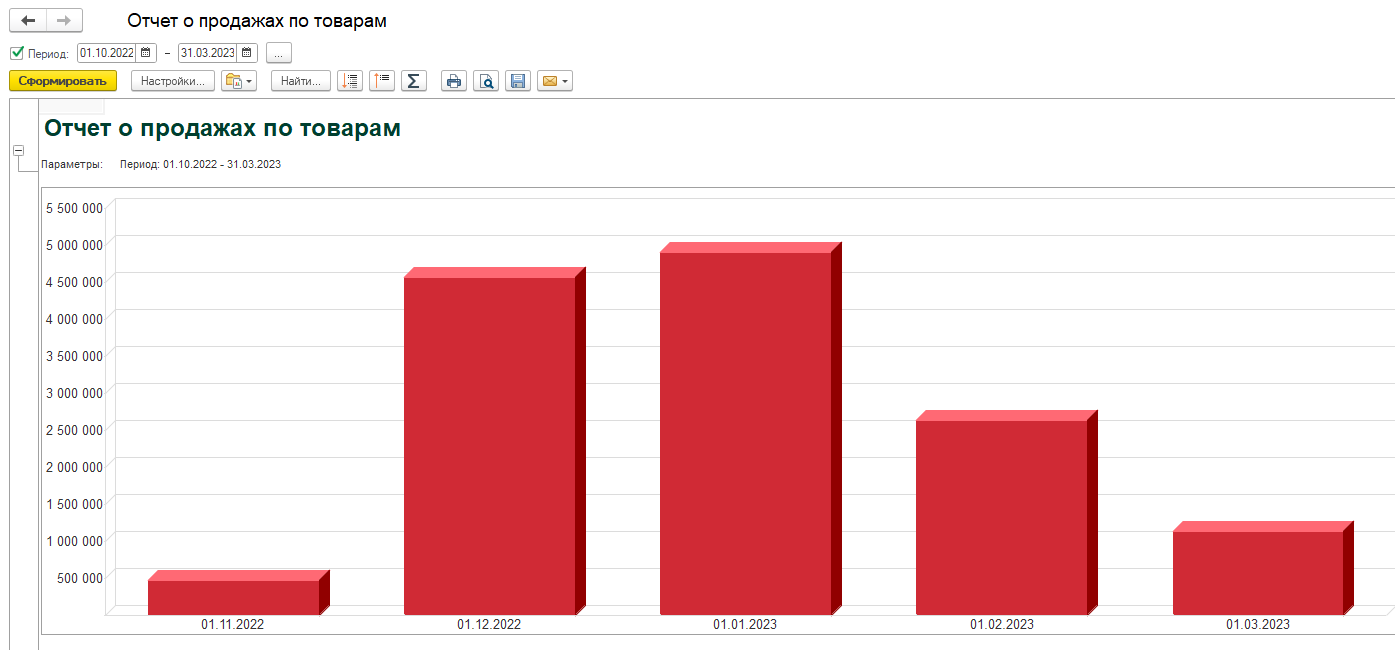This screenshot has height=650, width=1395.
Task: Open Настройки... settings button
Action: (x=173, y=81)
